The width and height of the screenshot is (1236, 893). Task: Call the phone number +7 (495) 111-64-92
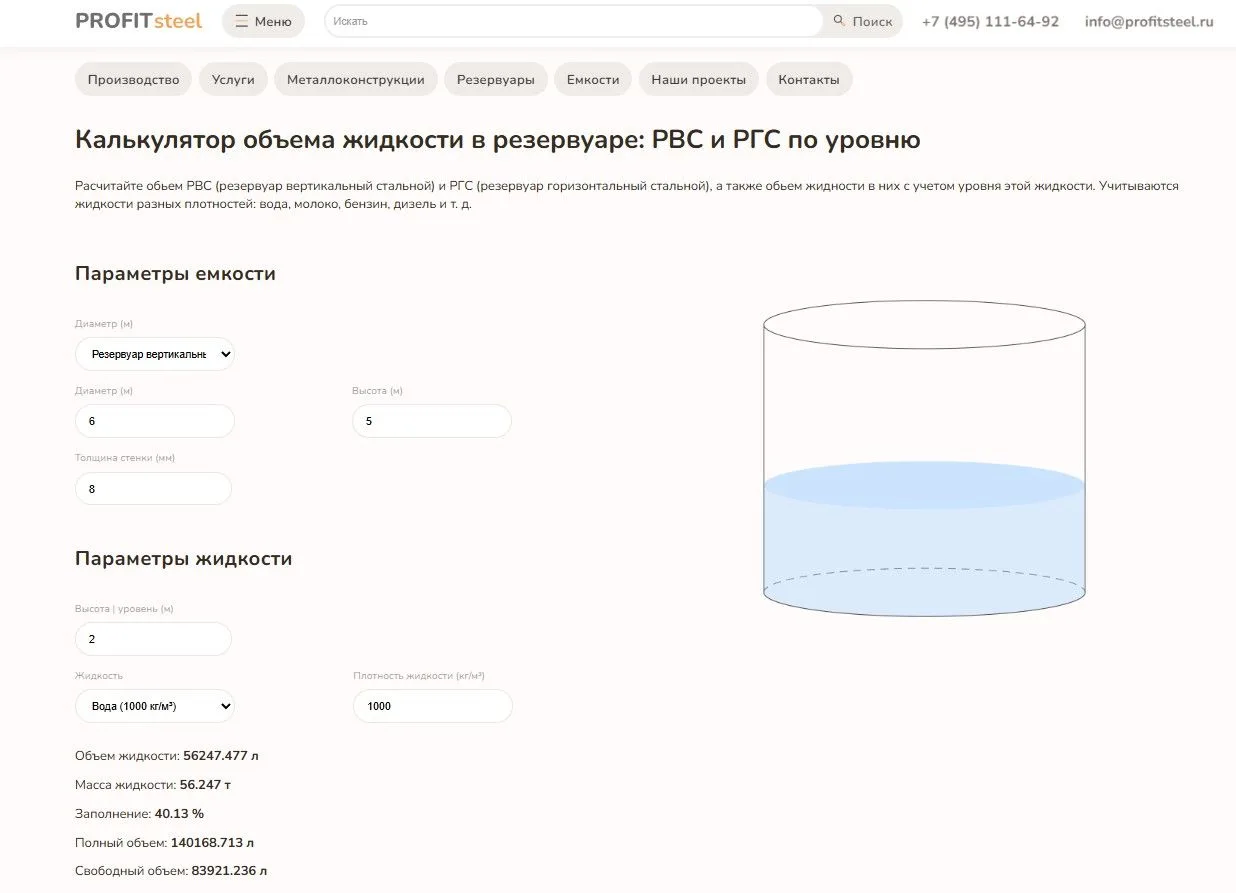[990, 21]
